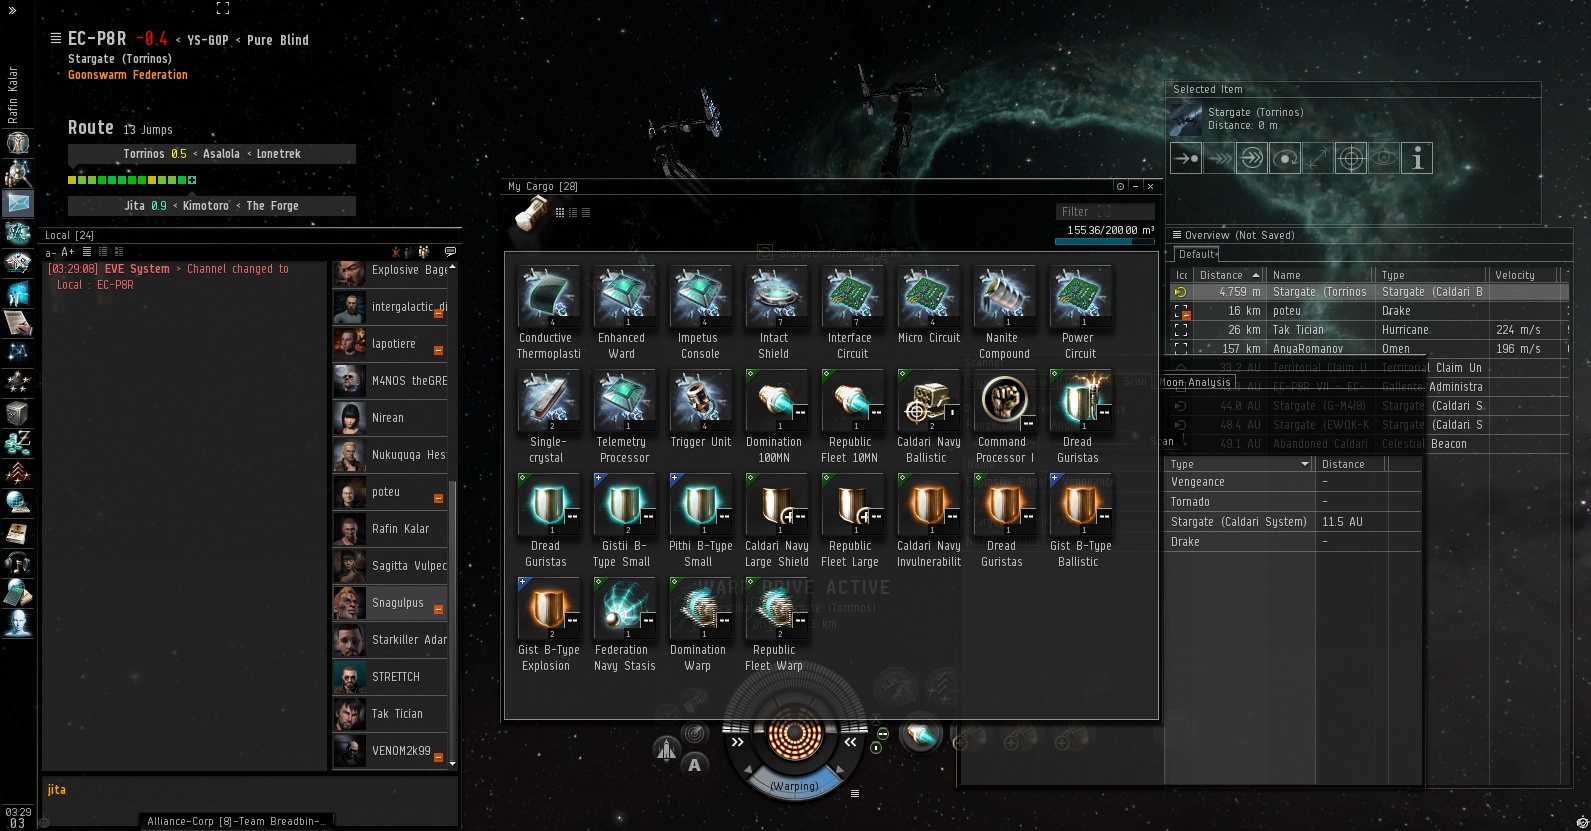Select Snagulpus in Local member list
Image resolution: width=1591 pixels, height=831 pixels.
click(x=391, y=603)
